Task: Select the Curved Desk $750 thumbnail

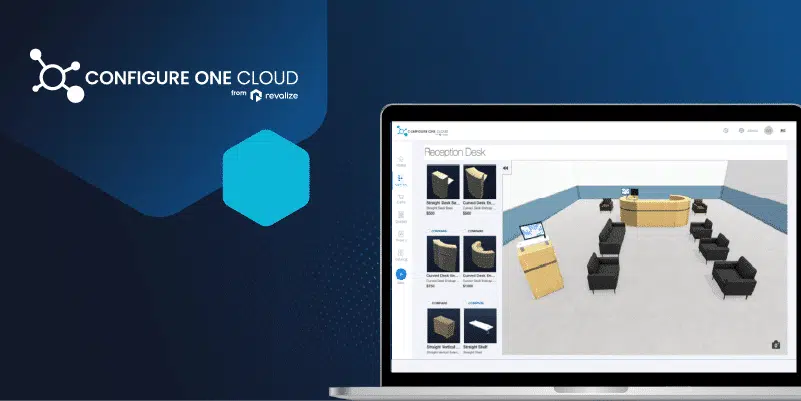Action: tap(443, 254)
